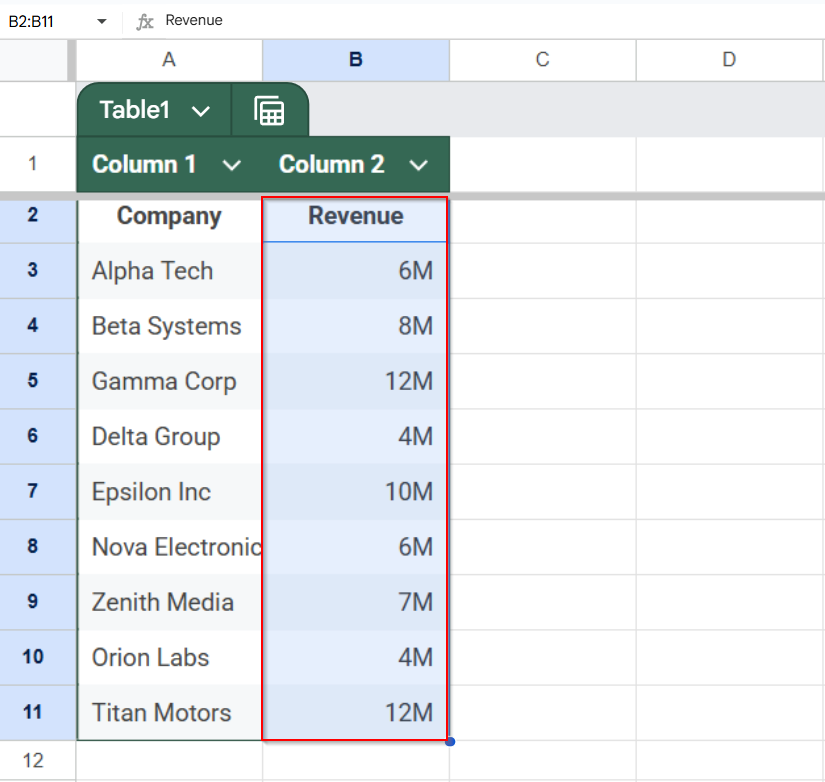Select row 7 header
The height and width of the screenshot is (782, 825).
tap(33, 492)
